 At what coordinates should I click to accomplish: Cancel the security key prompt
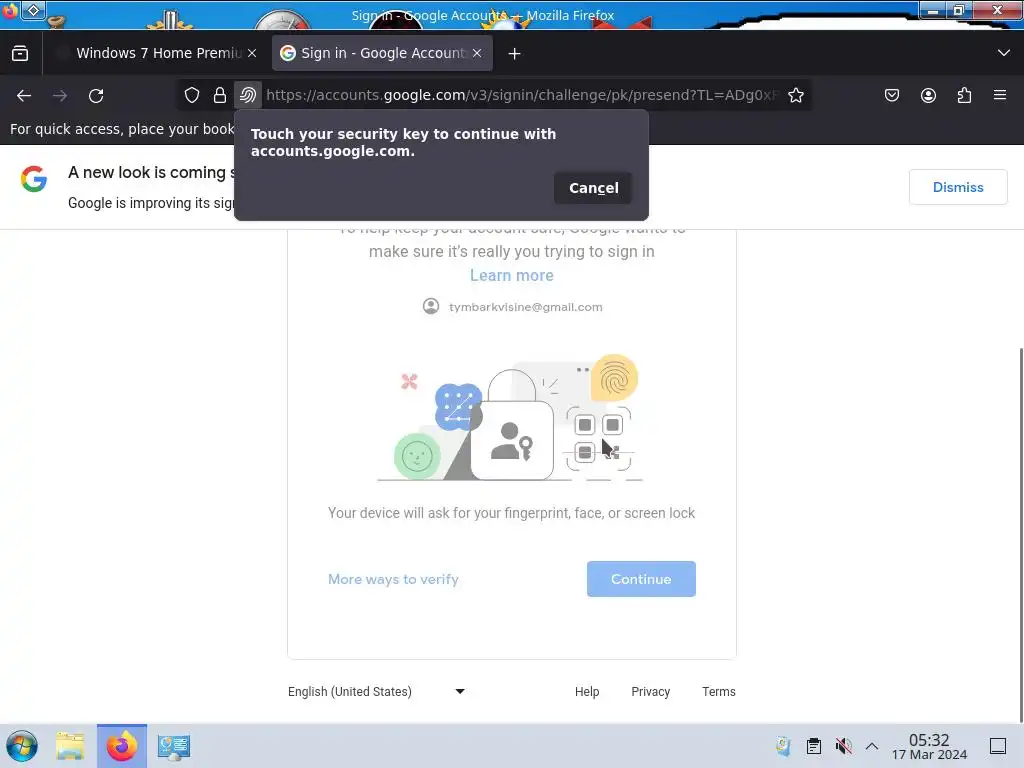(593, 188)
